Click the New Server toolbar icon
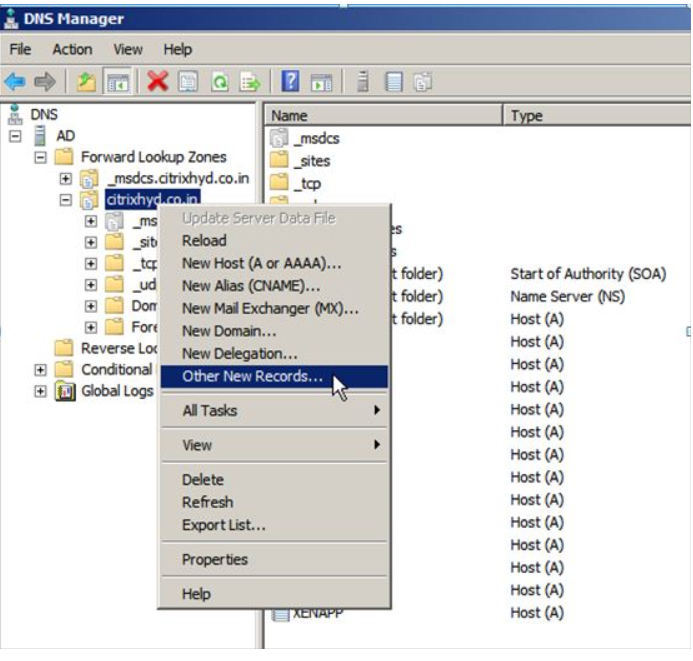Image resolution: width=693 pixels, height=661 pixels. (364, 82)
